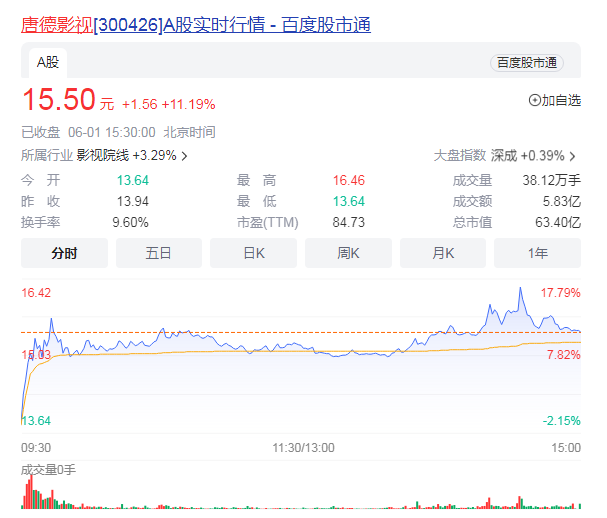607x518 pixels.
Task: Click the 百度股市通 badge button
Action: pyautogui.click(x=526, y=62)
